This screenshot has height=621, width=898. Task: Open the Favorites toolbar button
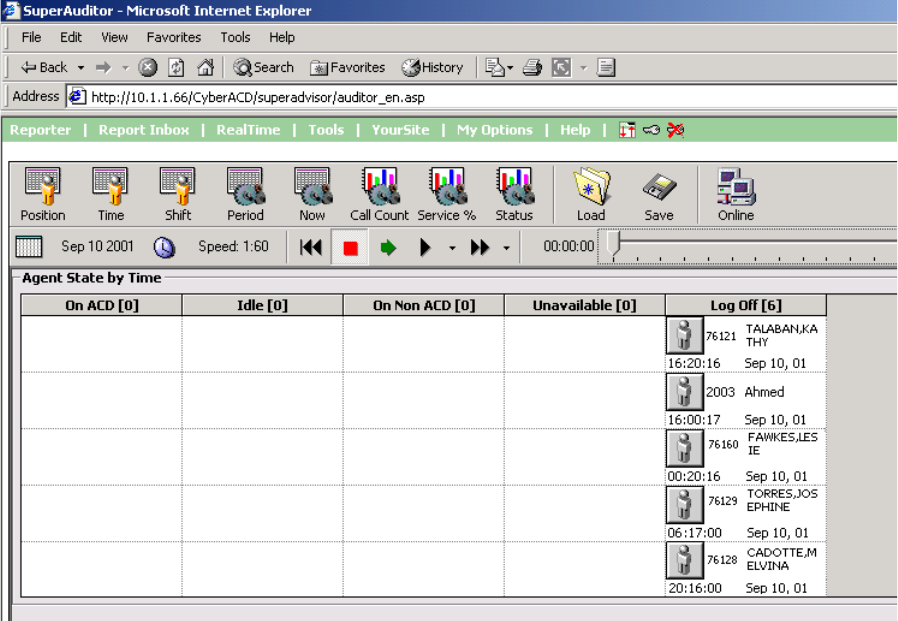[x=347, y=68]
